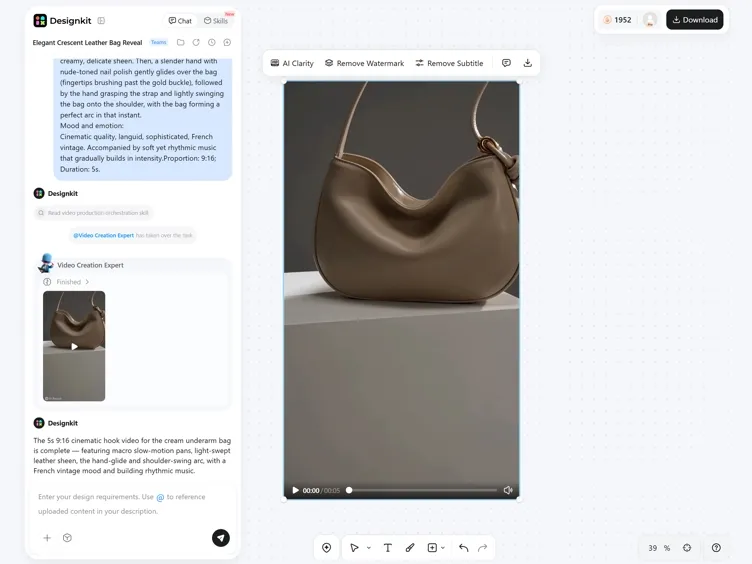The image size is (752, 564).
Task: Collapse the sidebar panel icon next to Designkit
Action: [101, 21]
